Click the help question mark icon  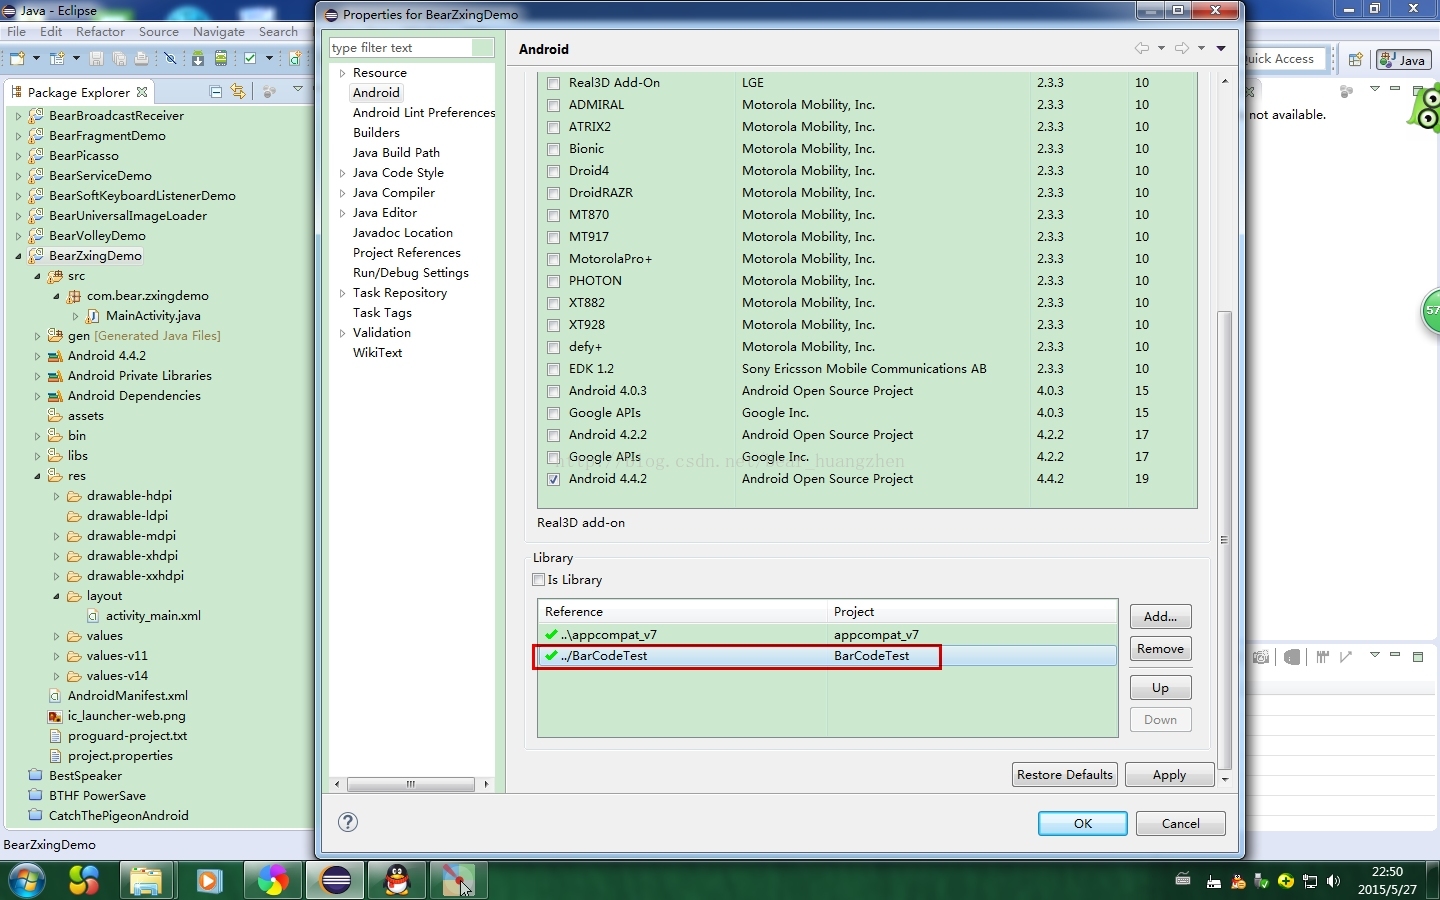click(x=348, y=822)
